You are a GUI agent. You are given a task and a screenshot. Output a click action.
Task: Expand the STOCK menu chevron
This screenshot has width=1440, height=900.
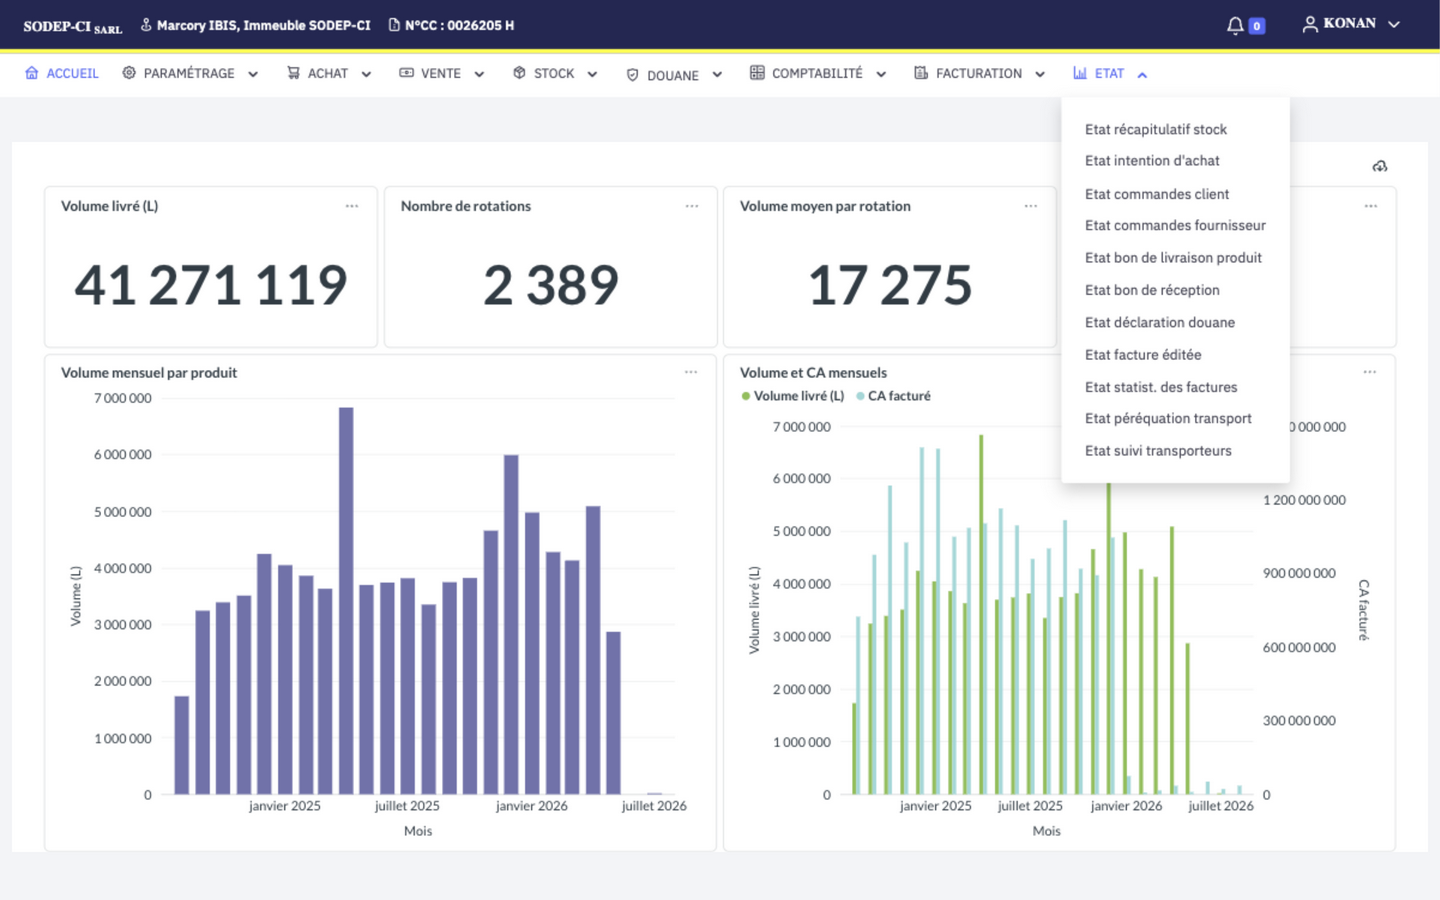592,74
